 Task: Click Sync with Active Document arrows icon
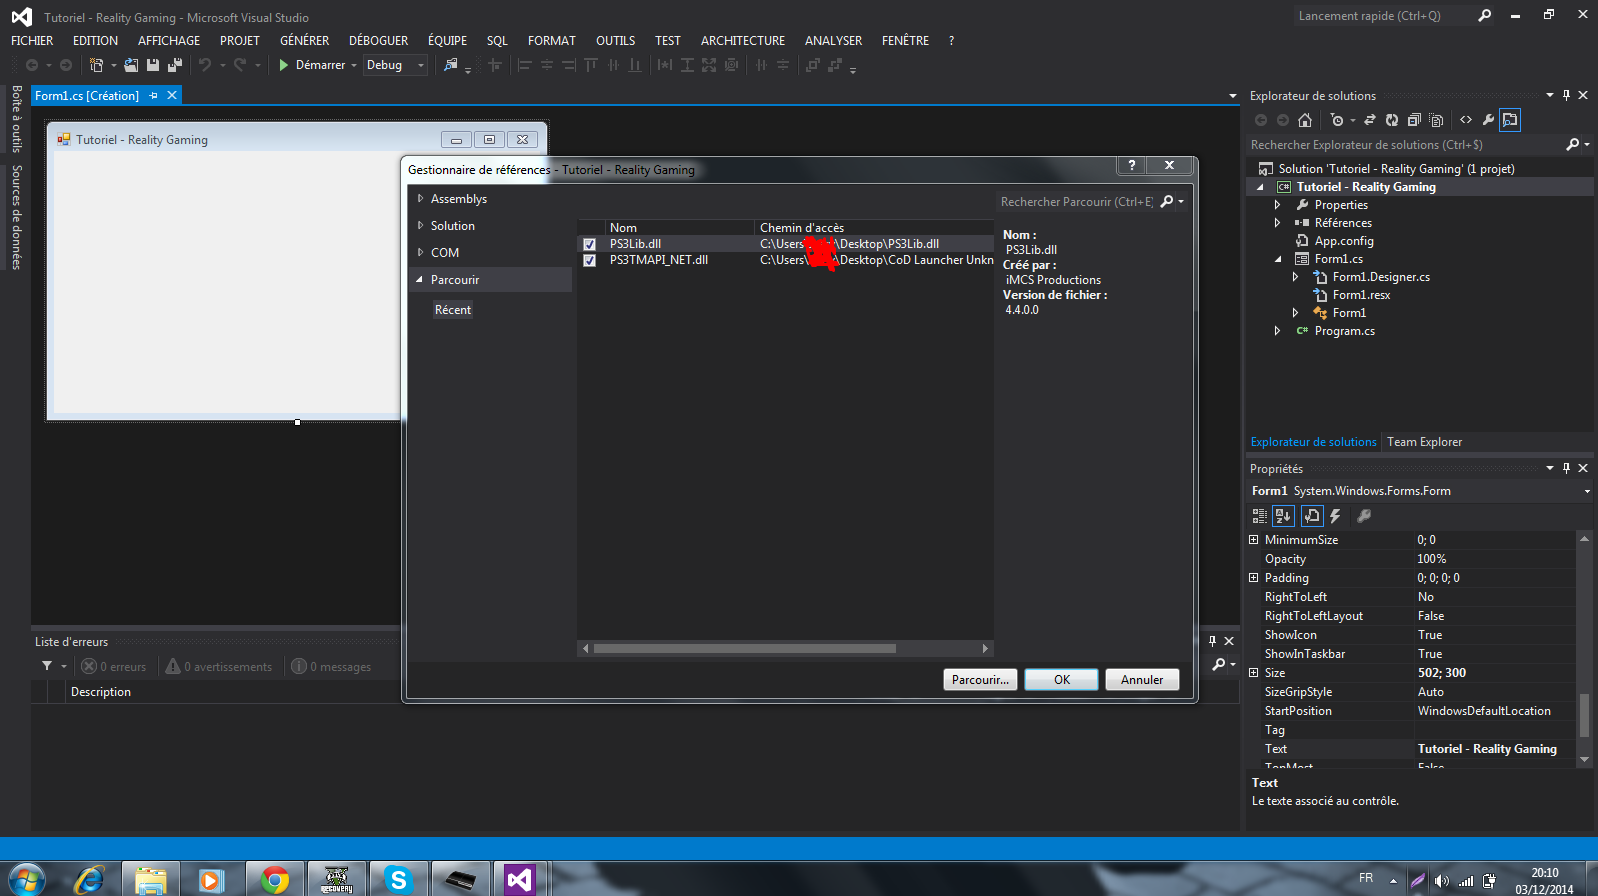tap(1370, 120)
